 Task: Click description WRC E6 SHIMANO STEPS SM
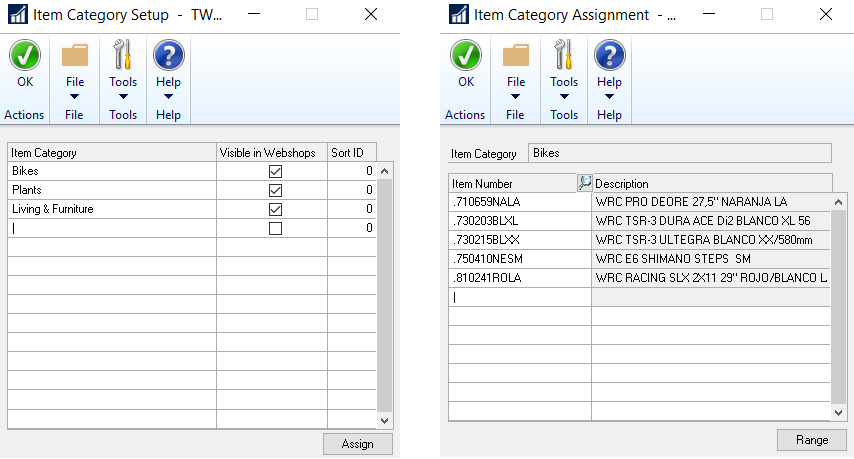[711, 259]
